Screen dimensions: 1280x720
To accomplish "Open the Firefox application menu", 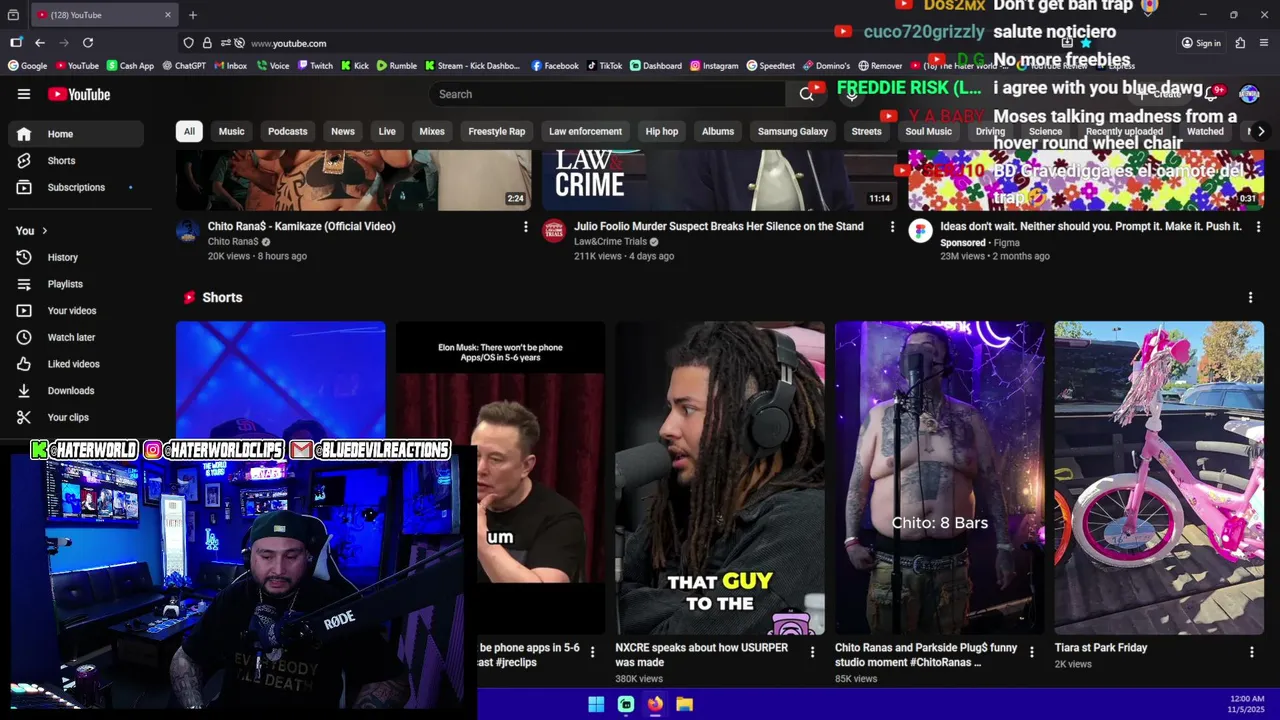I will pos(1264,43).
